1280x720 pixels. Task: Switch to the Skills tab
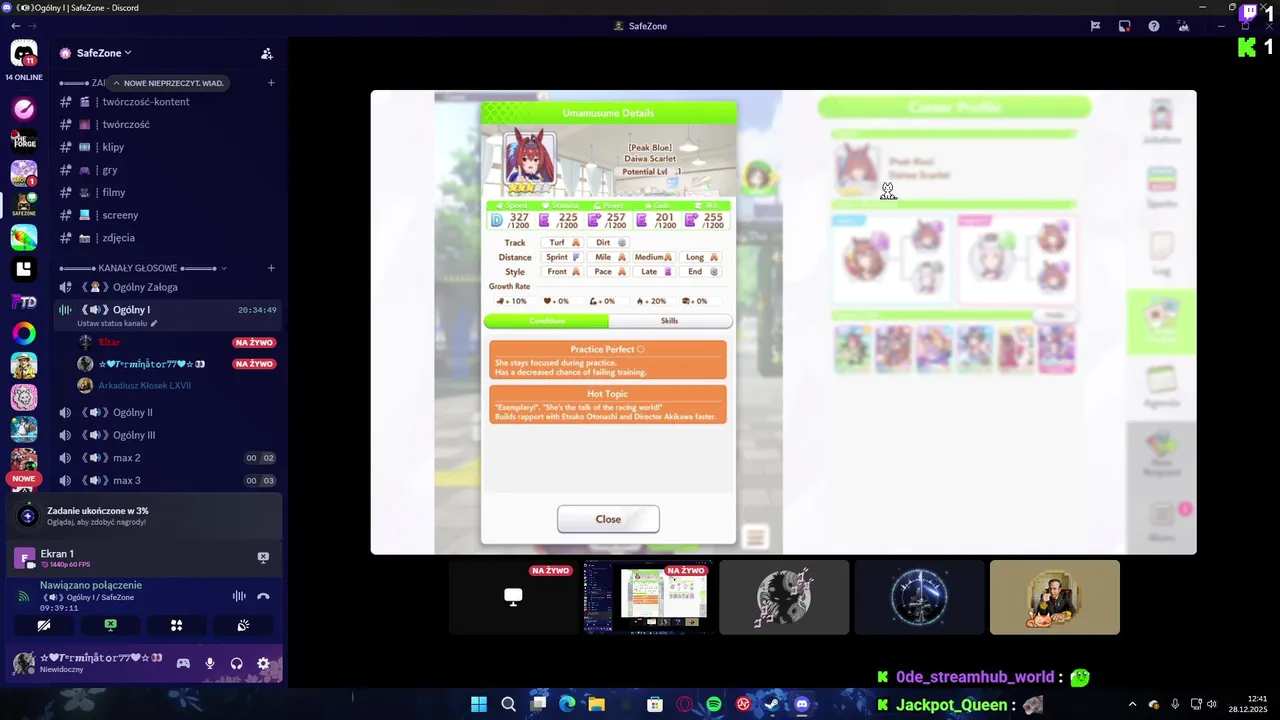tap(670, 321)
